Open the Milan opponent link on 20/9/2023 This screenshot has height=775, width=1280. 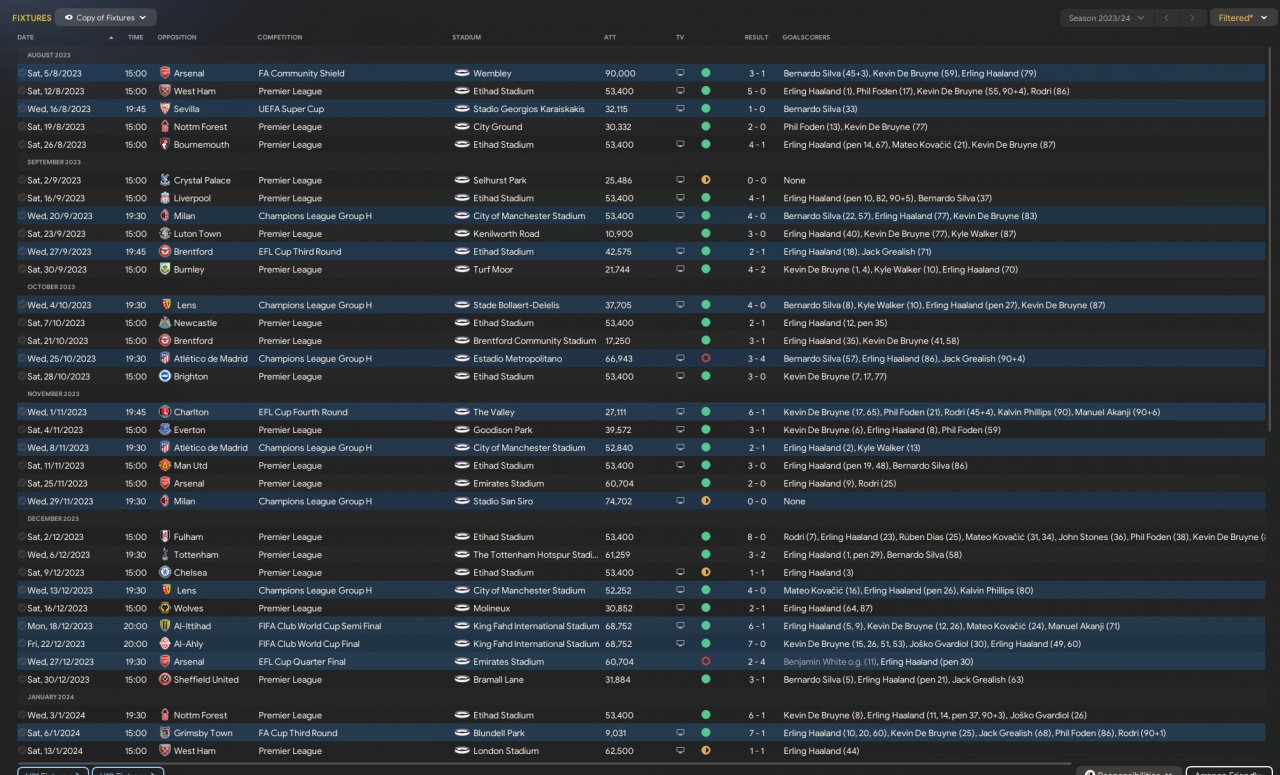[184, 216]
